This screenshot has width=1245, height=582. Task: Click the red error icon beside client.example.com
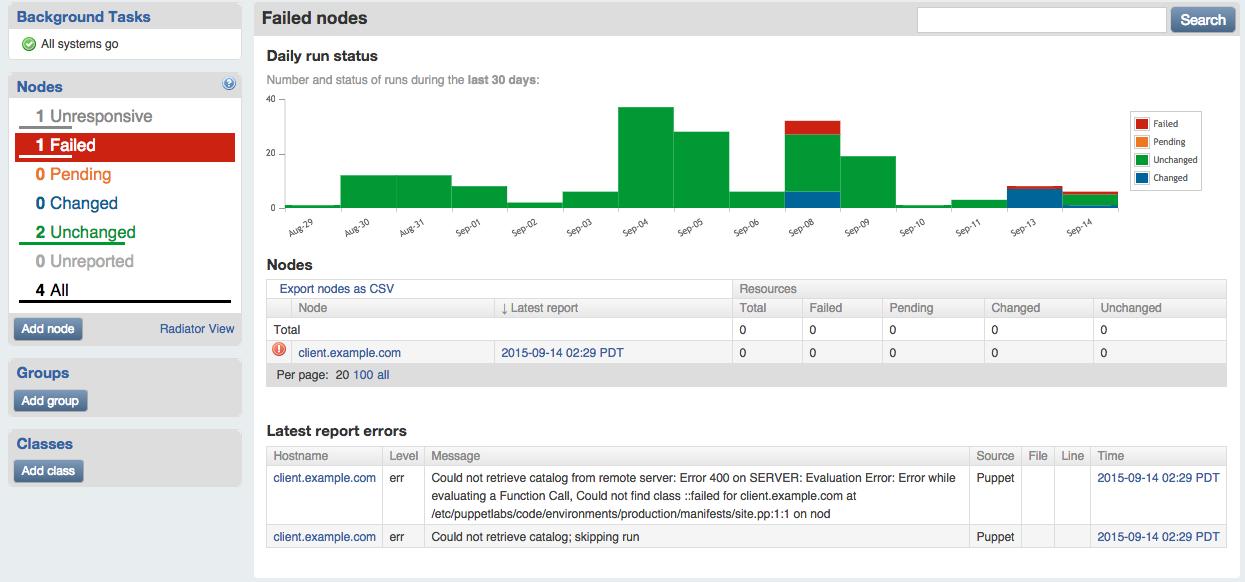279,350
